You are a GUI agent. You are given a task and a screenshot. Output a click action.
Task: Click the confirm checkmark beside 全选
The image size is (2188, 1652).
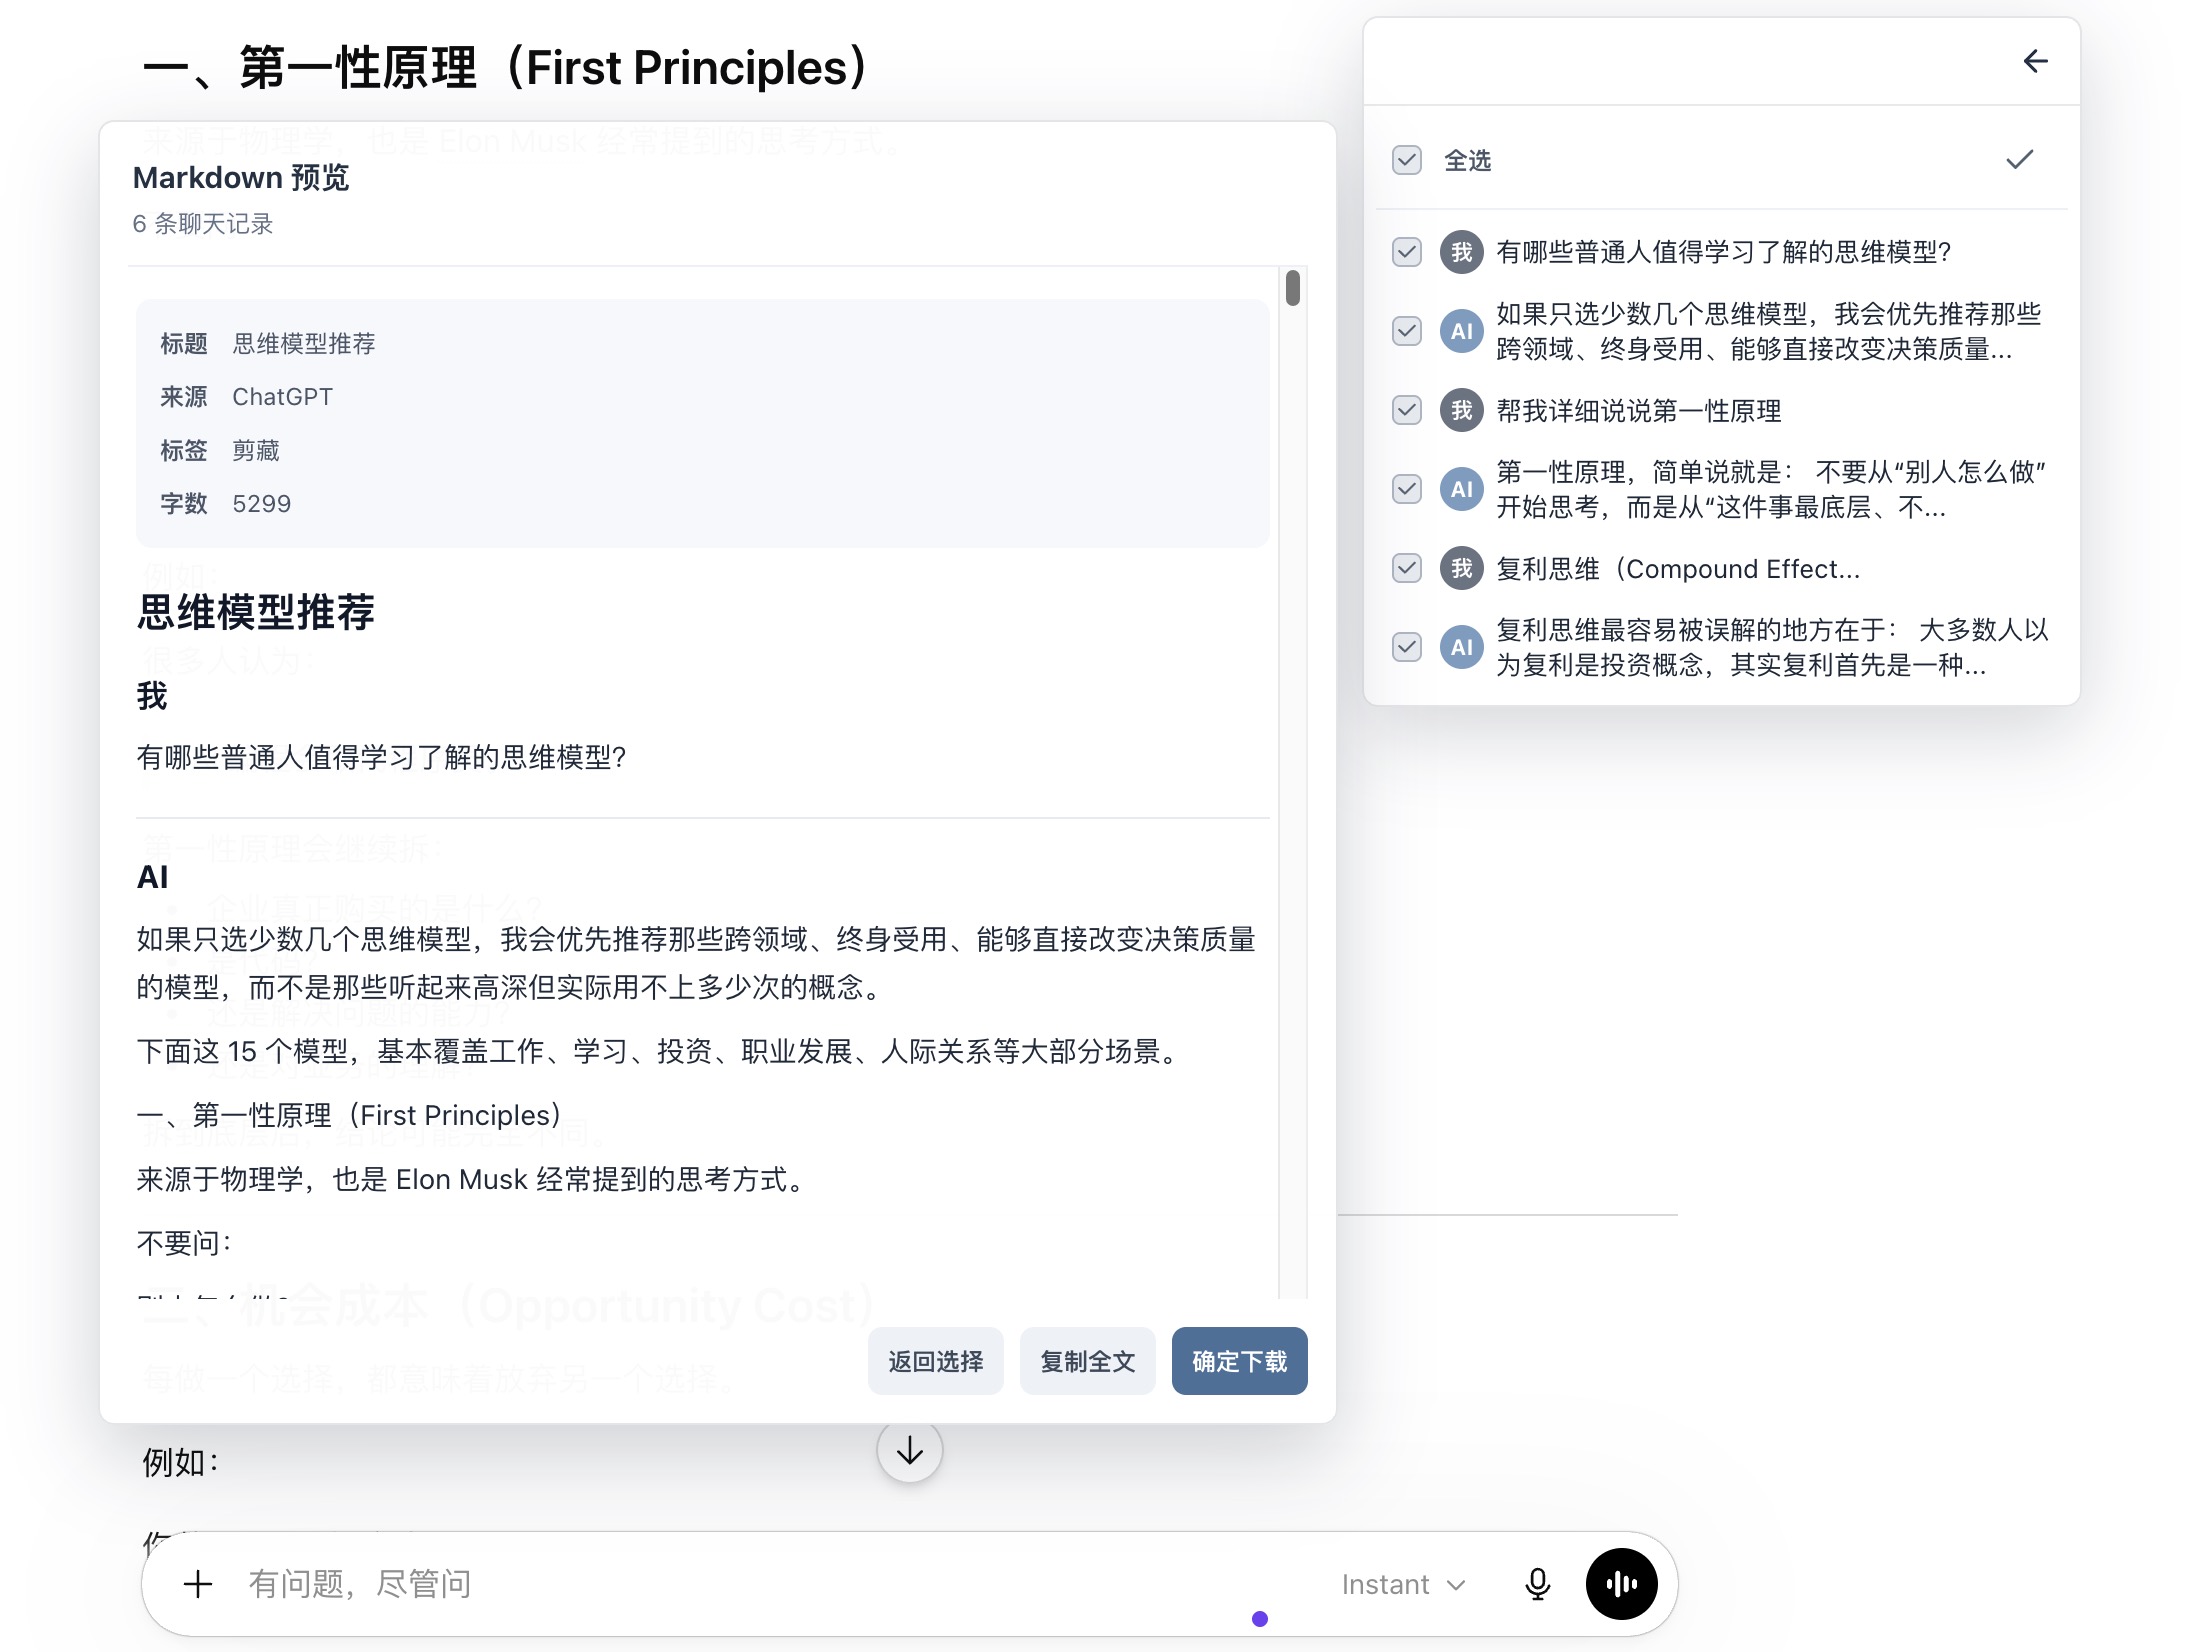(2019, 160)
